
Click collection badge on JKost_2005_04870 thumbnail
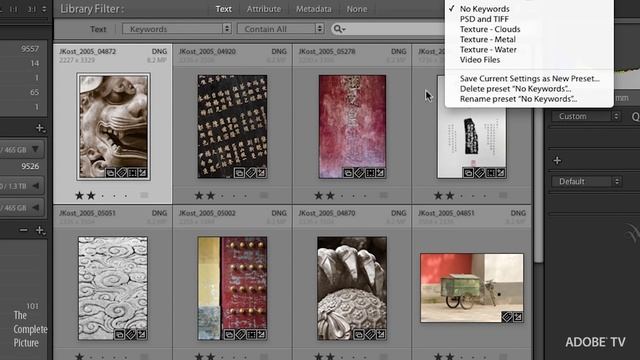[358, 335]
